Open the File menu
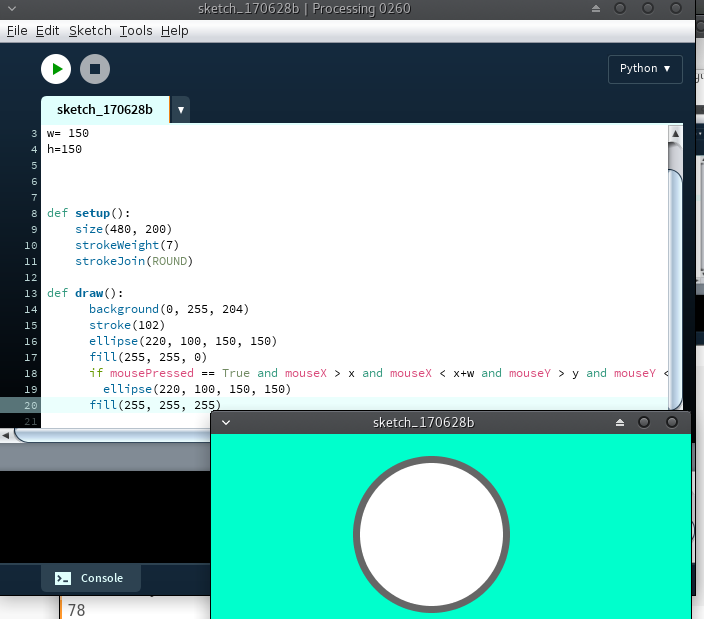 click(17, 31)
